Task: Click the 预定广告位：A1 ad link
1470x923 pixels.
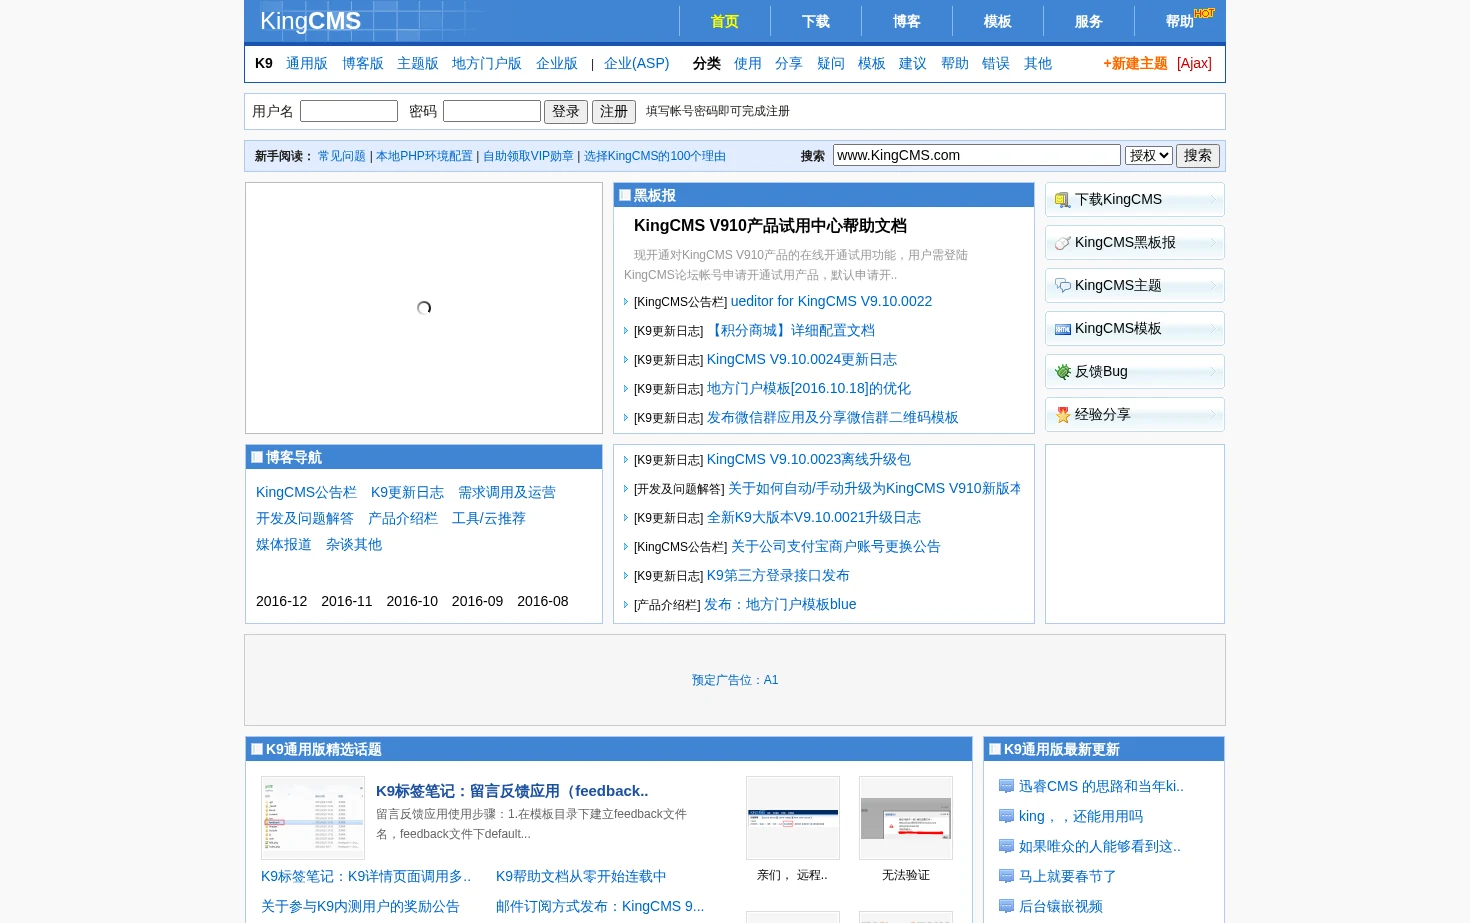Action: 735,680
